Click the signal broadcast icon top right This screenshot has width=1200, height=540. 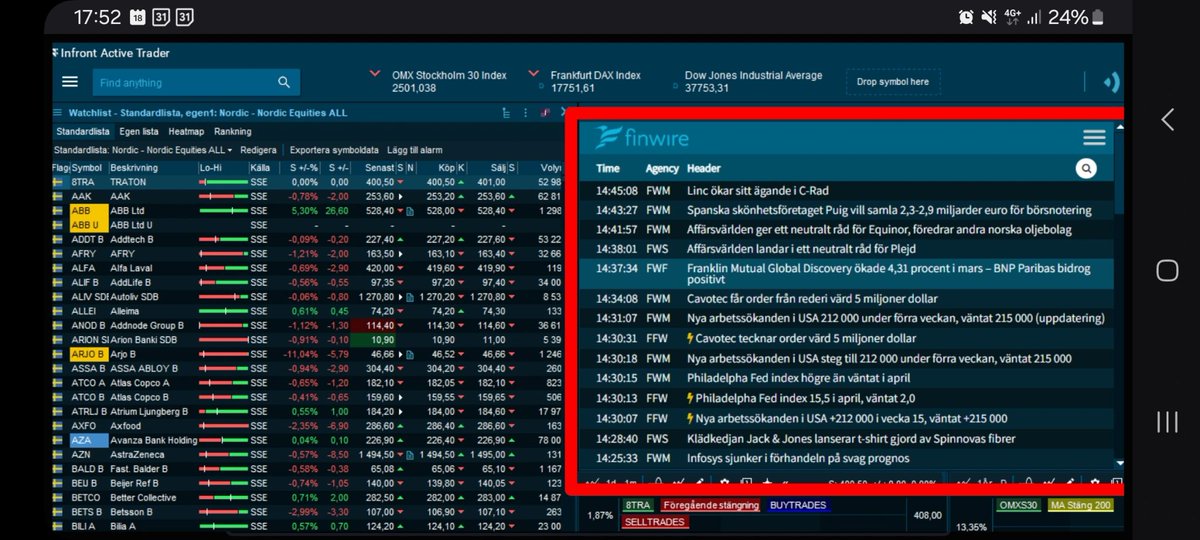coord(1111,83)
